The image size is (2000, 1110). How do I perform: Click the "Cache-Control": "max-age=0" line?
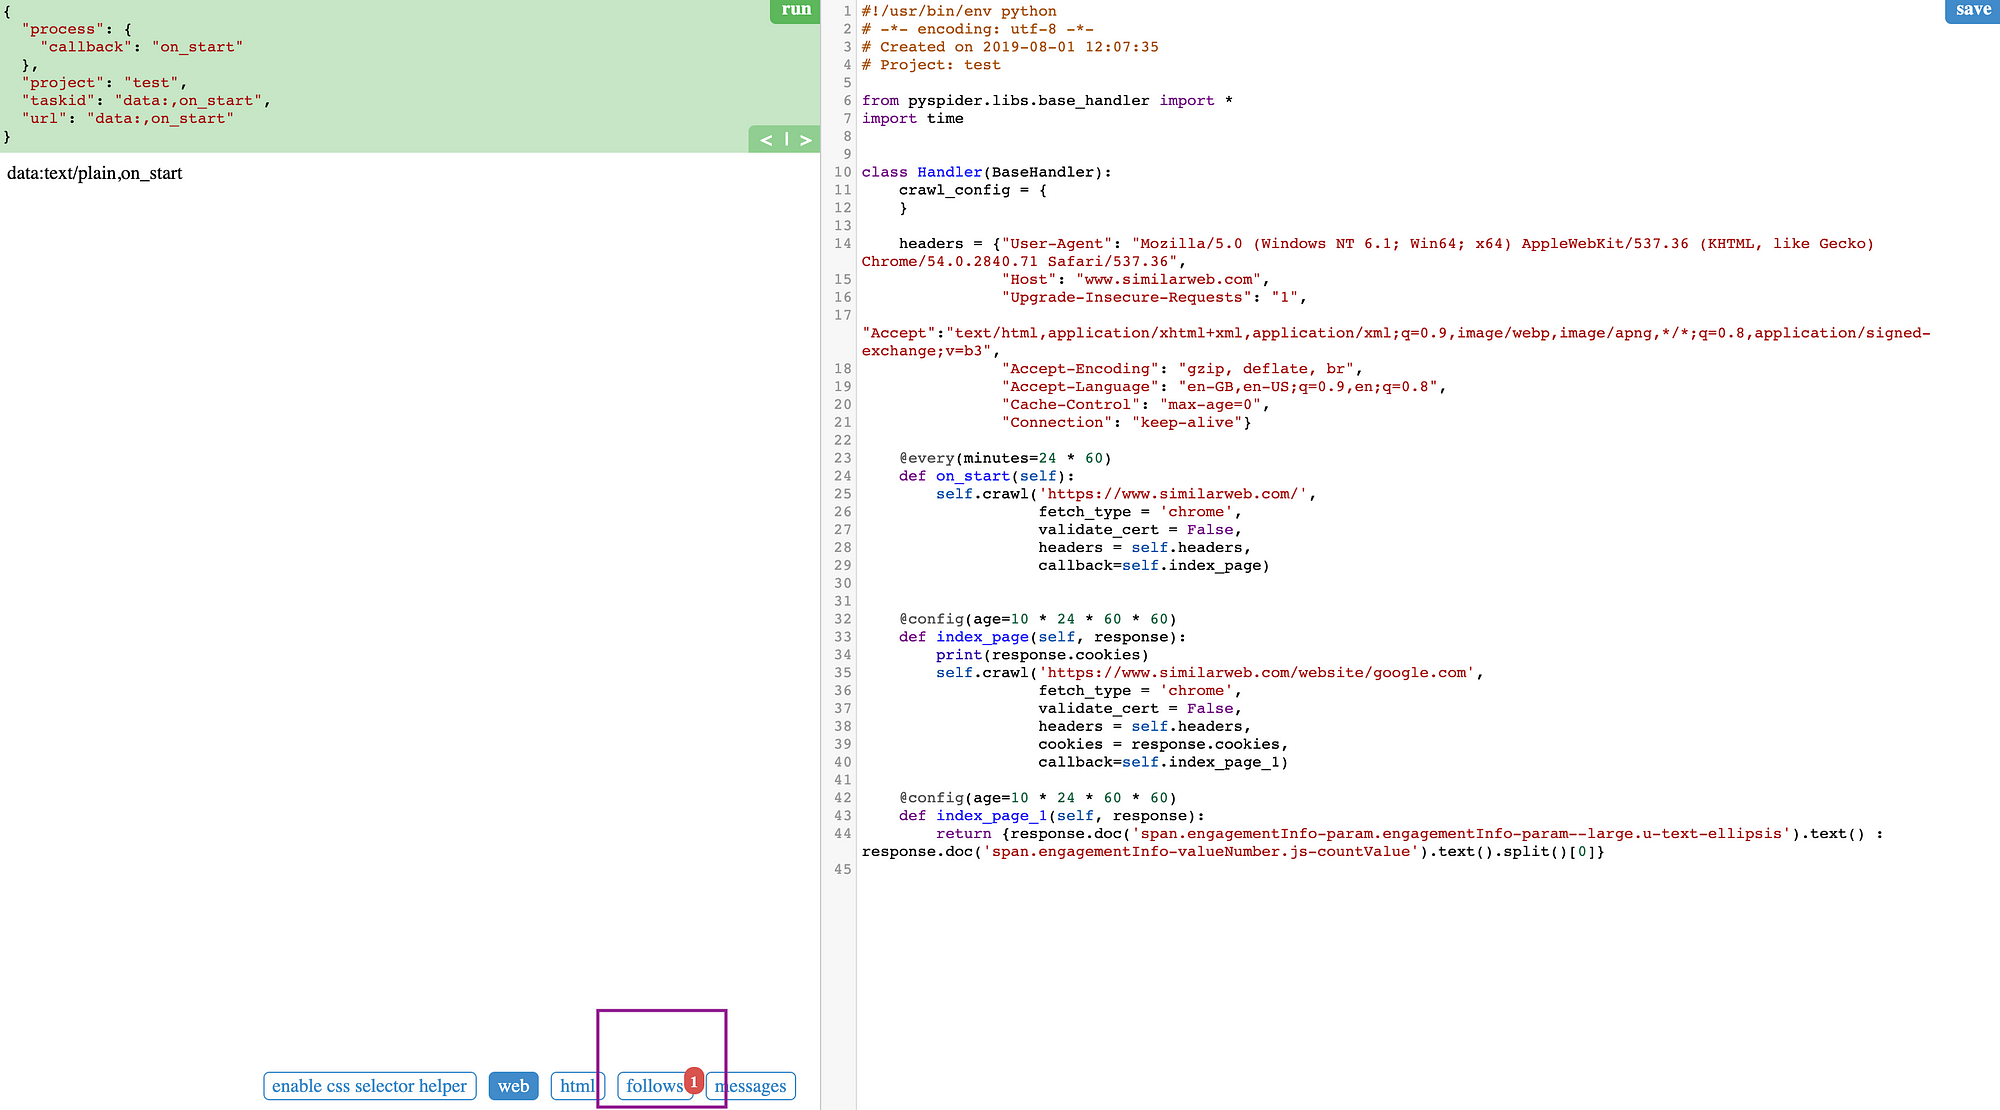(x=1135, y=405)
